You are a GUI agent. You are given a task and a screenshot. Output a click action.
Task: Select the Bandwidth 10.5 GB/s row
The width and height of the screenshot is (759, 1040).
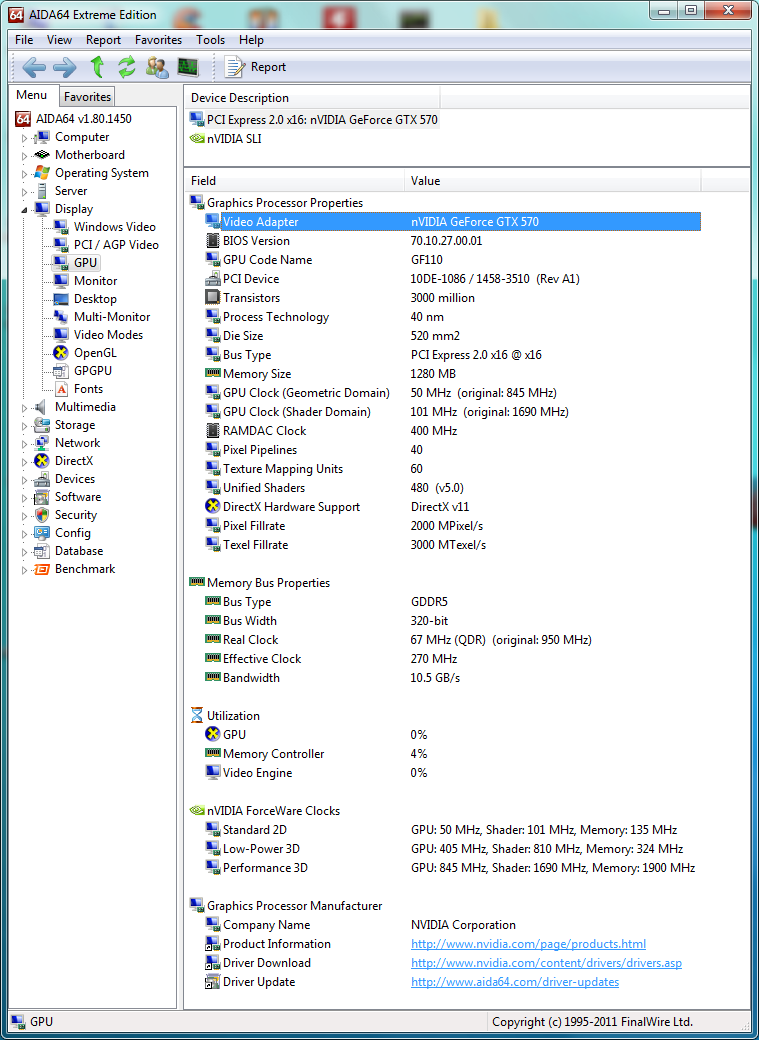[x=445, y=678]
